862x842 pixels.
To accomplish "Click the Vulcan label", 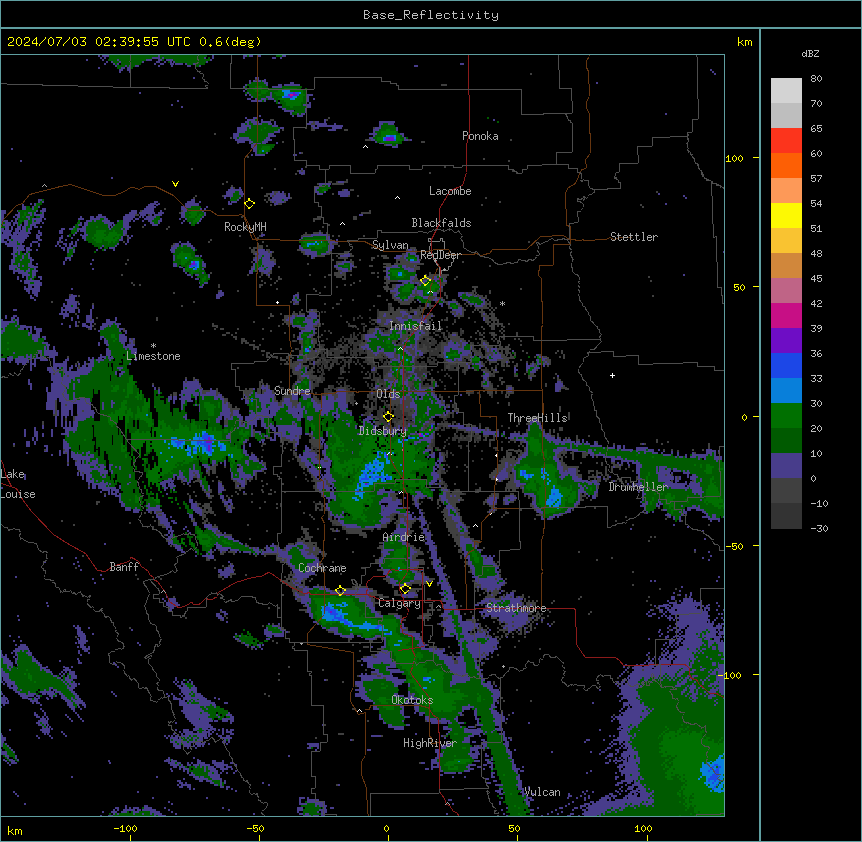I will [x=542, y=792].
